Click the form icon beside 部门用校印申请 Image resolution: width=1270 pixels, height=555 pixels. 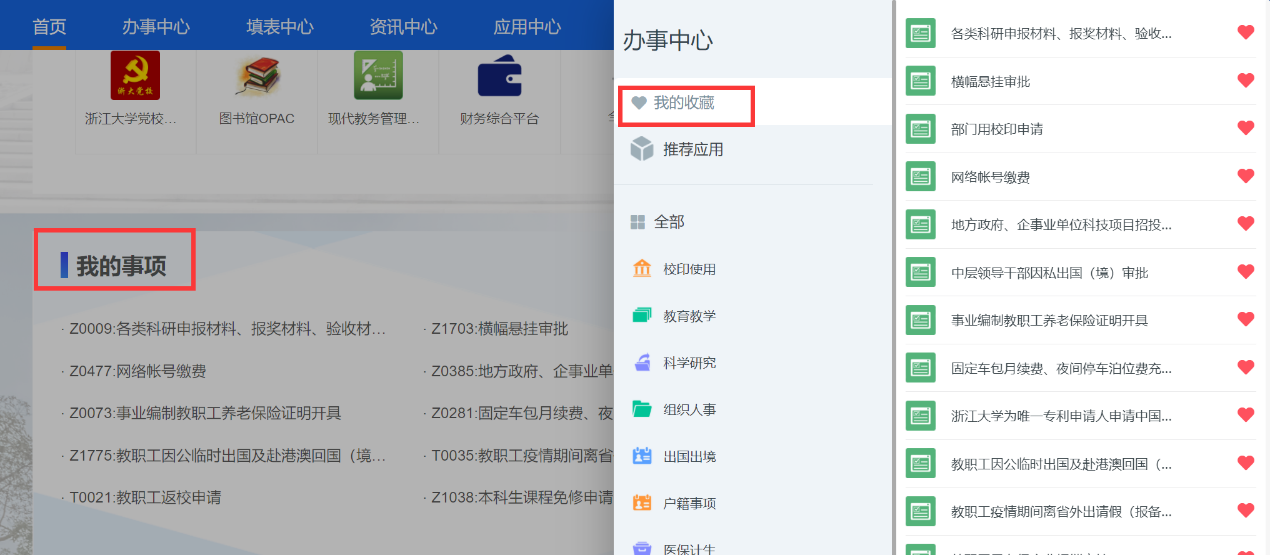click(x=920, y=129)
